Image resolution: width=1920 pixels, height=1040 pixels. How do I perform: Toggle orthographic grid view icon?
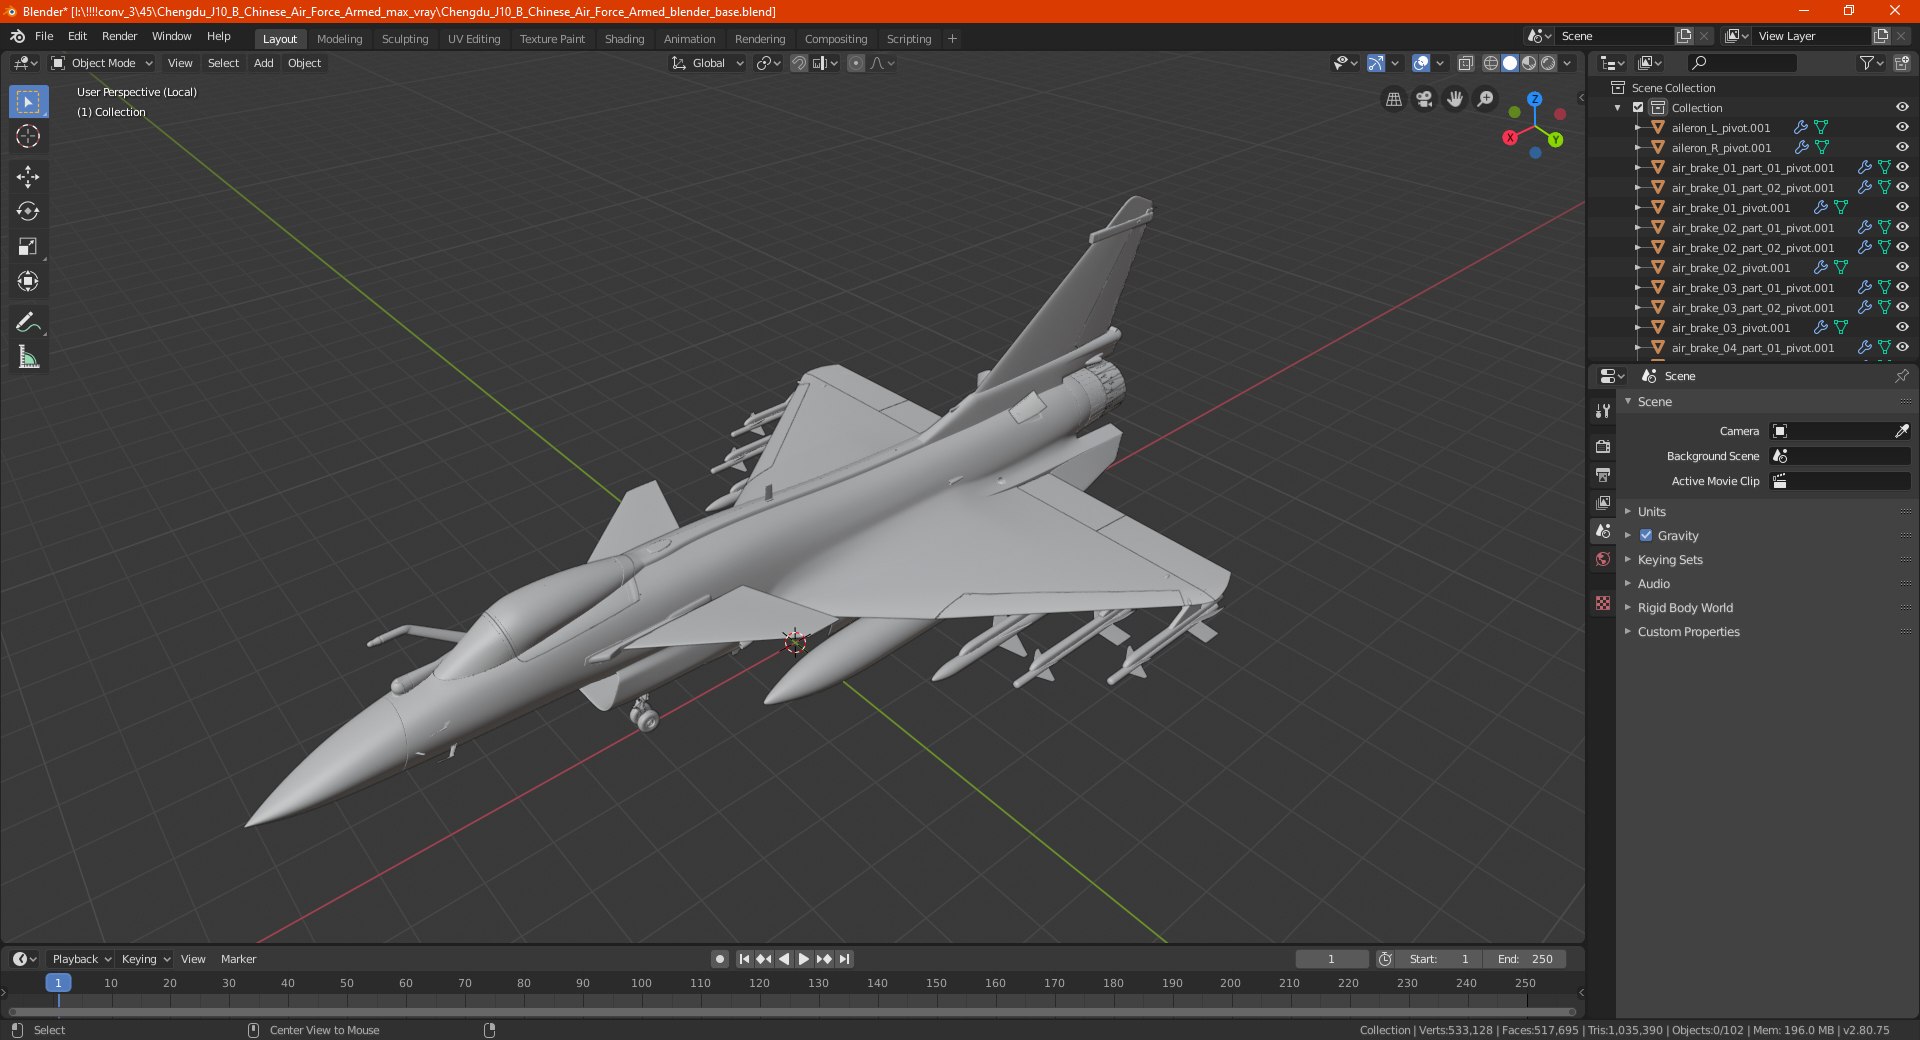click(x=1393, y=99)
